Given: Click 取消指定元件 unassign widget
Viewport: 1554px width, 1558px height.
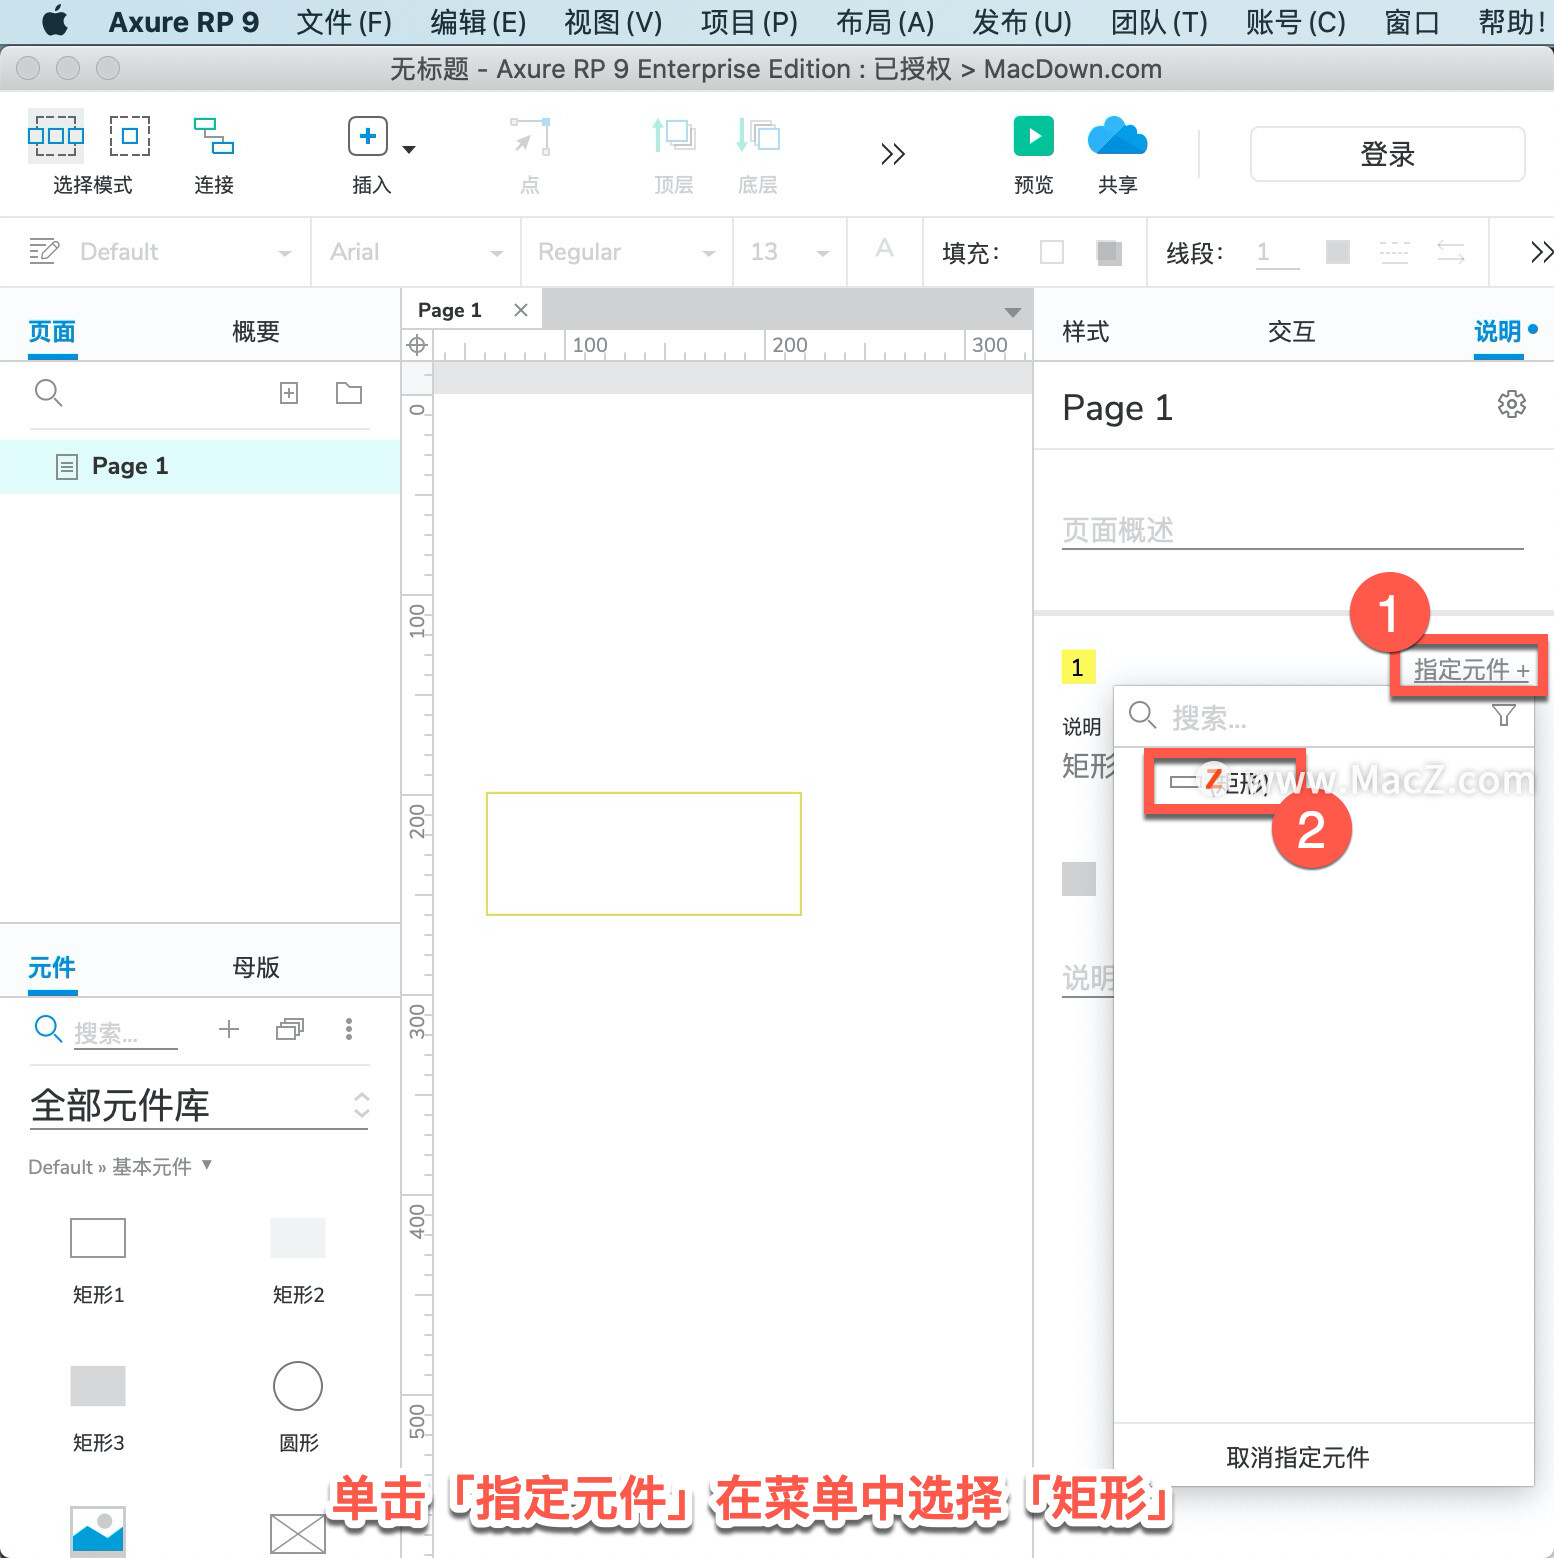Looking at the screenshot, I should [1298, 1457].
